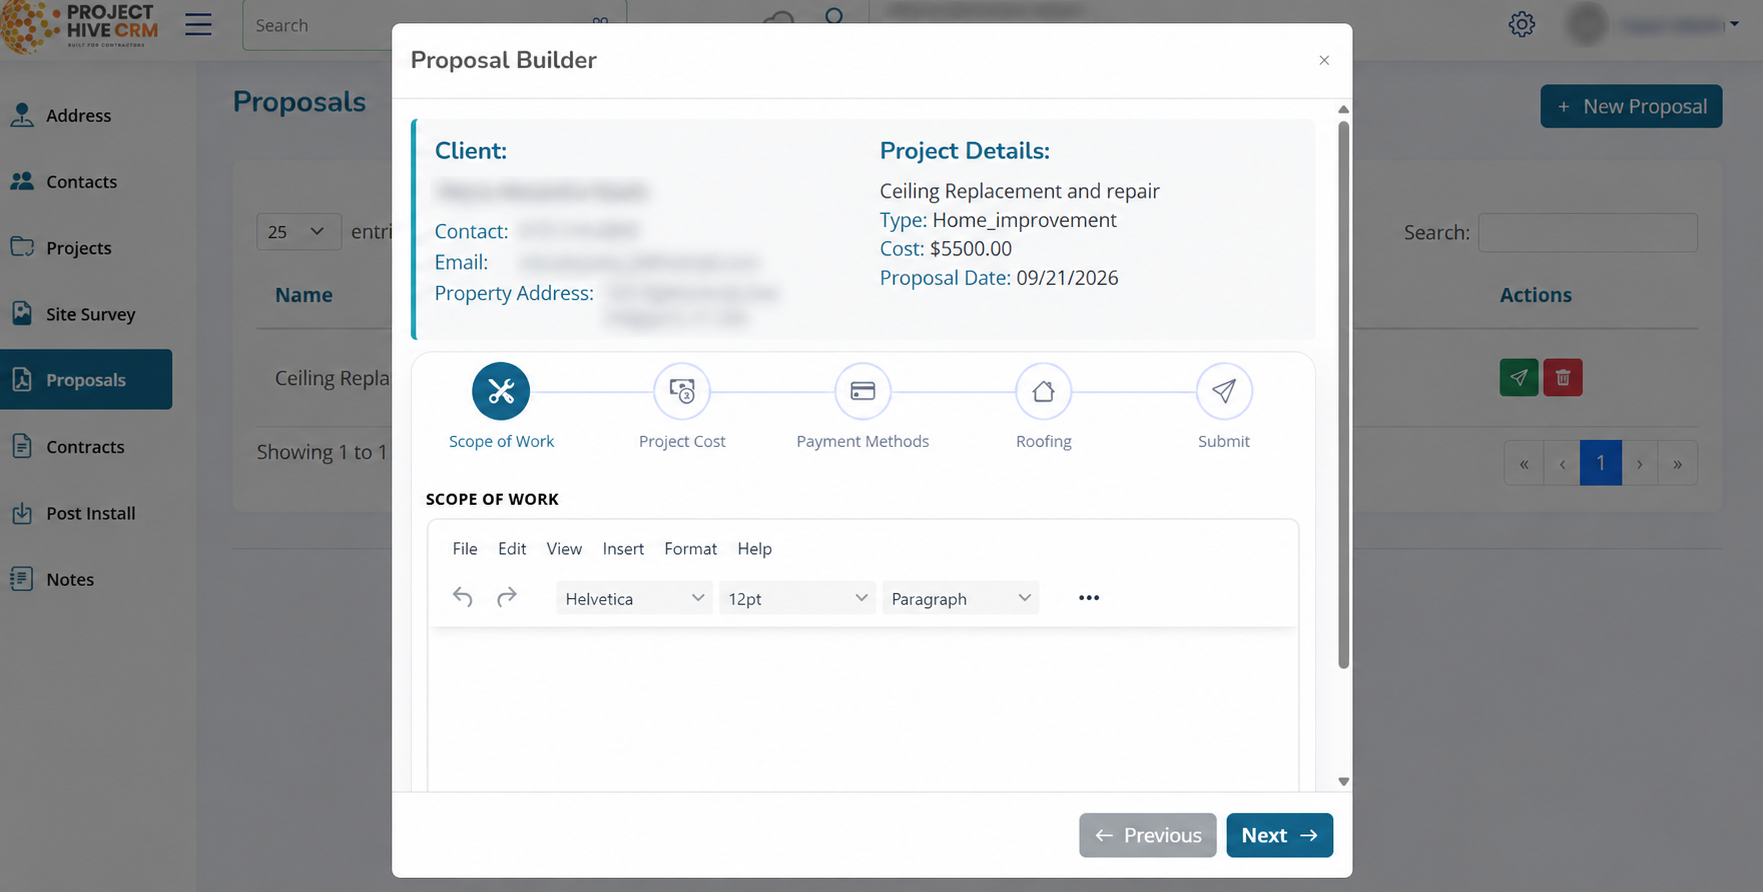The height and width of the screenshot is (892, 1763).
Task: Go to page 1 in pagination
Action: pos(1600,463)
